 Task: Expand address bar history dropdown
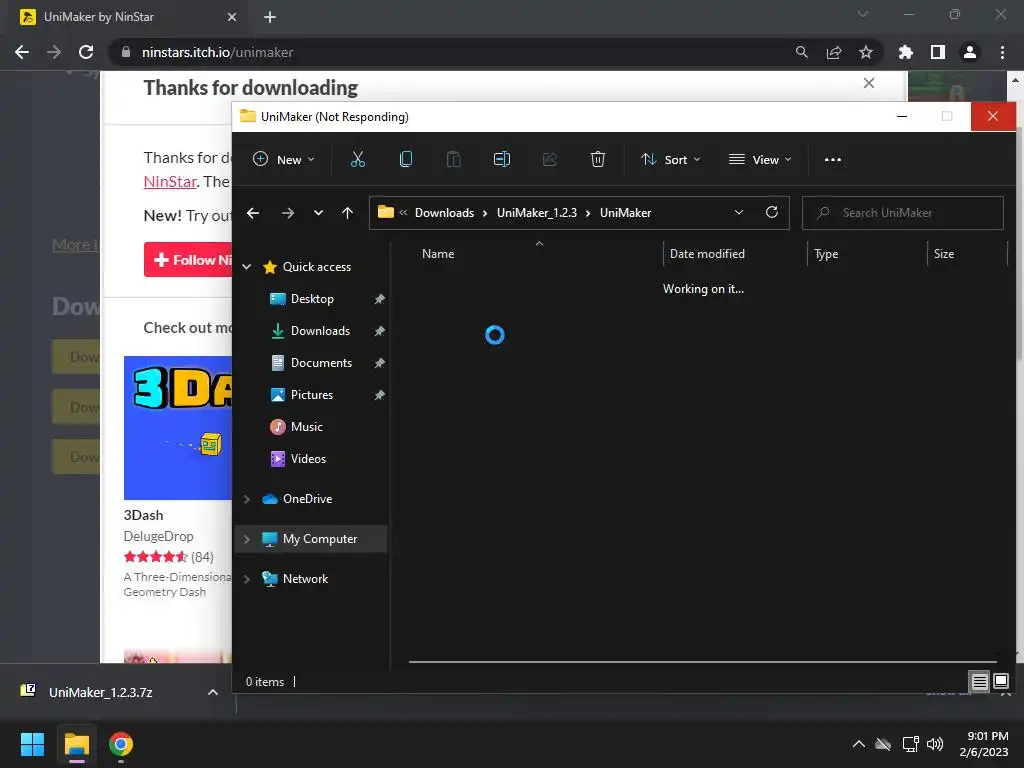click(739, 212)
